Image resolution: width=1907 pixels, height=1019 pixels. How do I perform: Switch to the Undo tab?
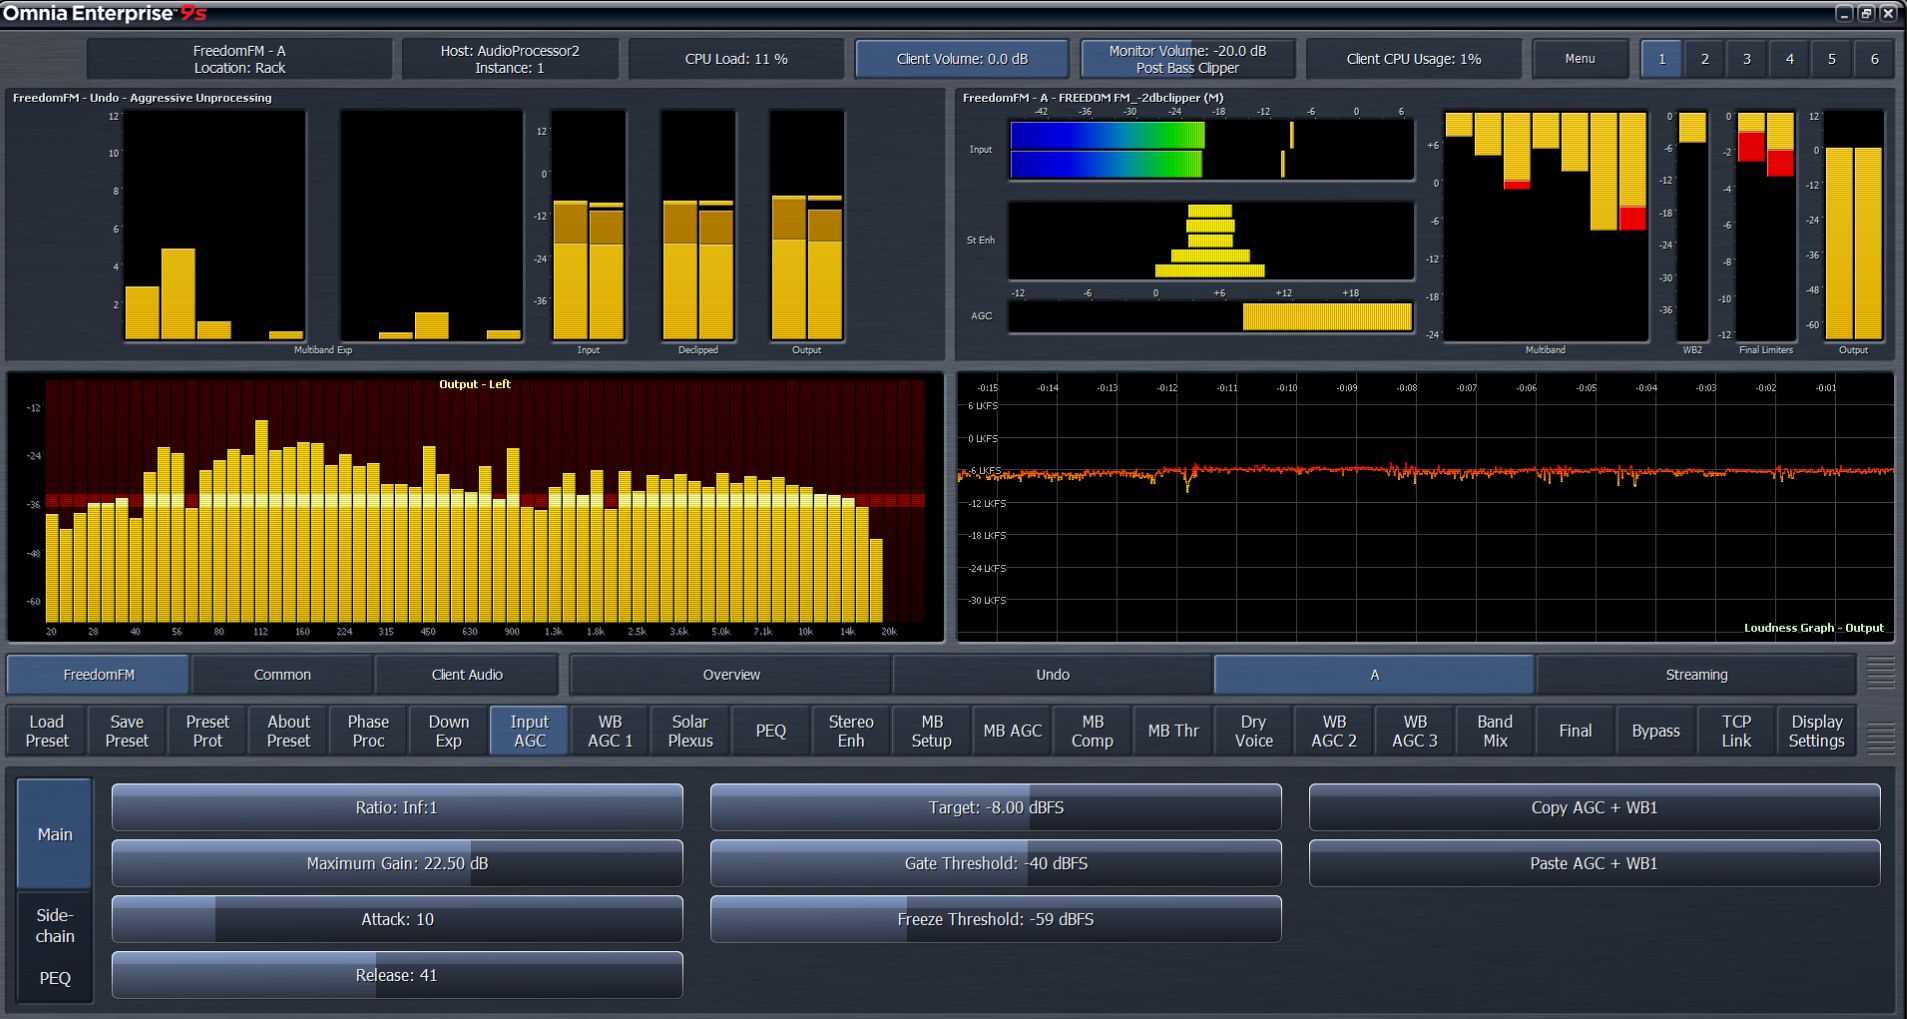(1053, 675)
